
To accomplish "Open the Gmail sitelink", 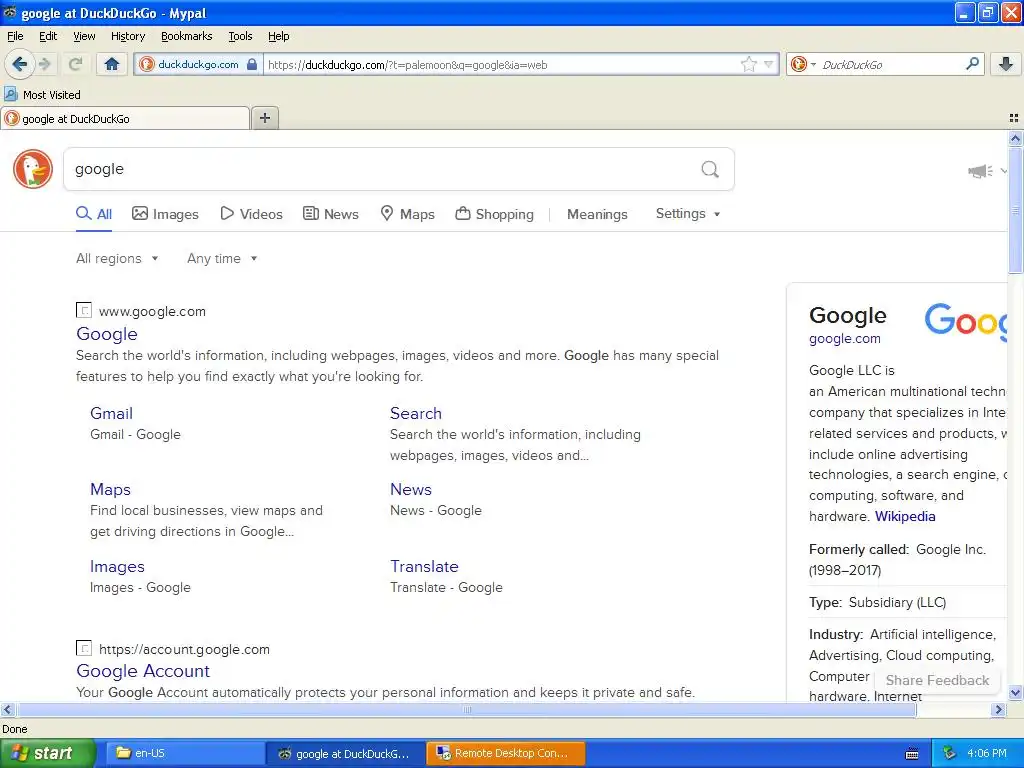I will 112,413.
